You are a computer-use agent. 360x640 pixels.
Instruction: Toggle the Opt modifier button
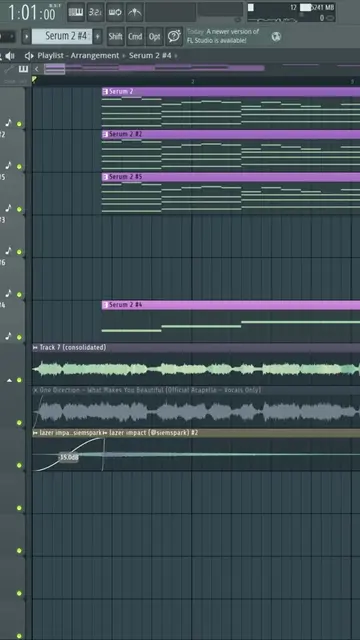click(155, 36)
